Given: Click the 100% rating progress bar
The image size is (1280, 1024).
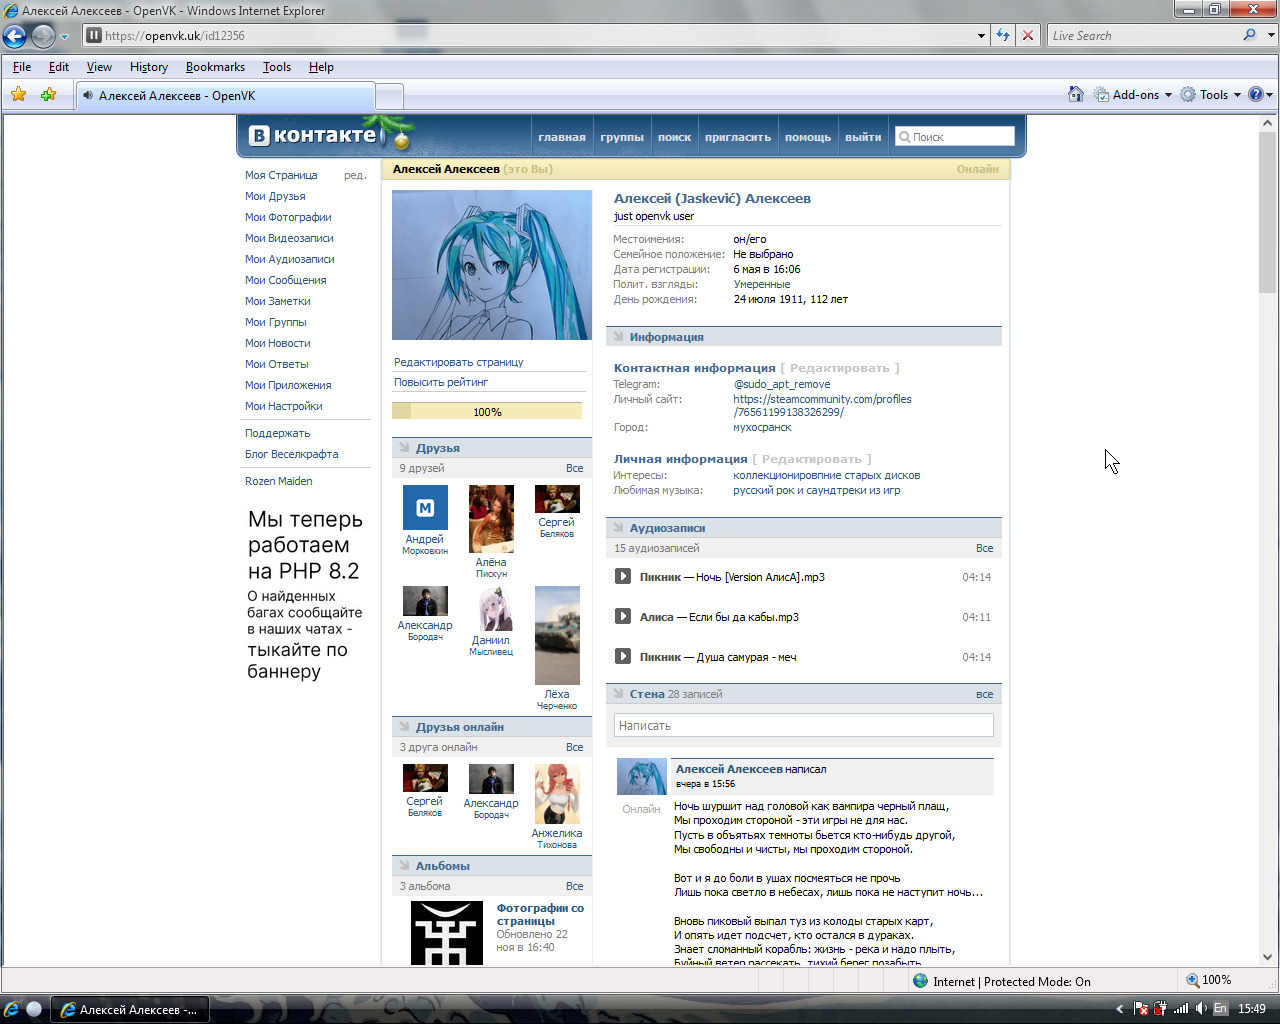Looking at the screenshot, I should point(487,411).
